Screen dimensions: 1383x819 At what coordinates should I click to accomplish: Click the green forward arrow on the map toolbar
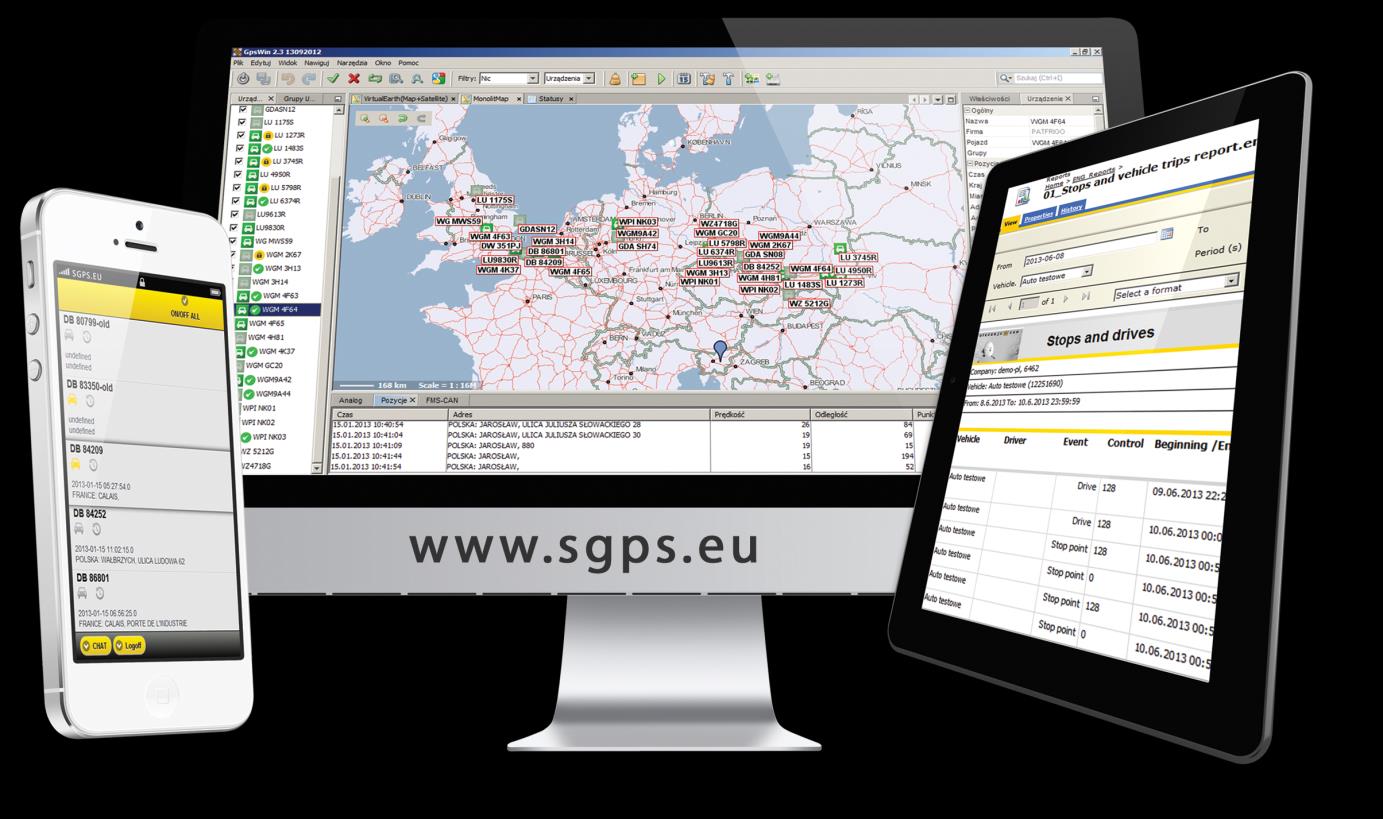(x=402, y=118)
